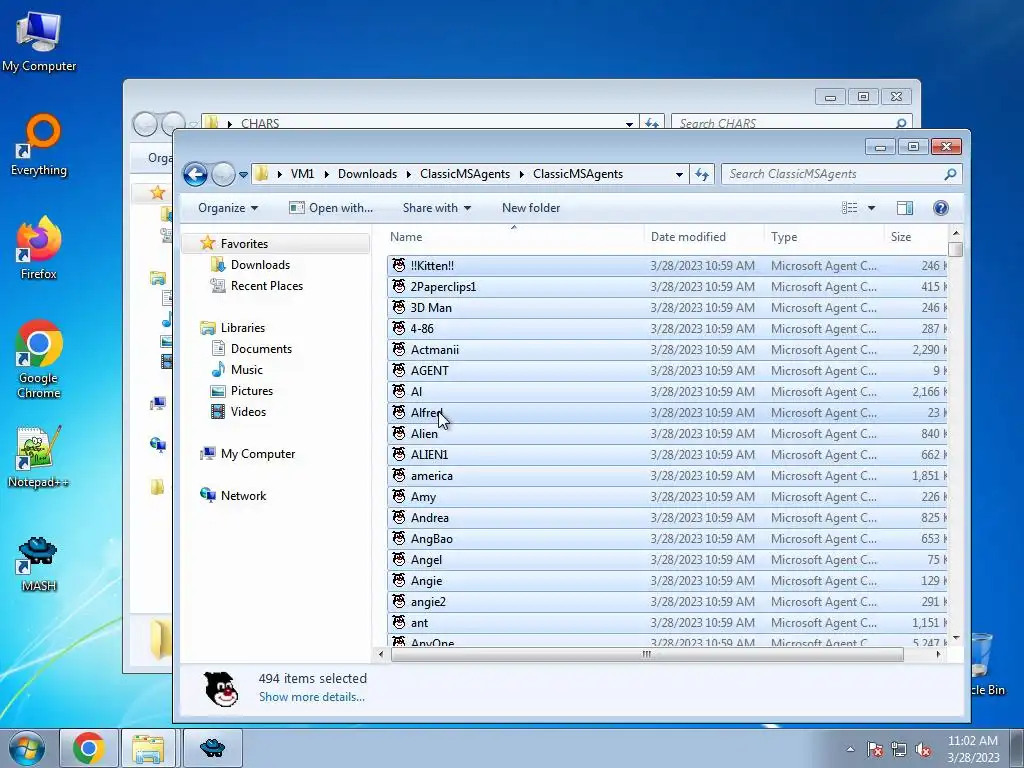Screen dimensions: 1024x768
Task: Open Downloads in the navigation pane
Action: tap(260, 264)
